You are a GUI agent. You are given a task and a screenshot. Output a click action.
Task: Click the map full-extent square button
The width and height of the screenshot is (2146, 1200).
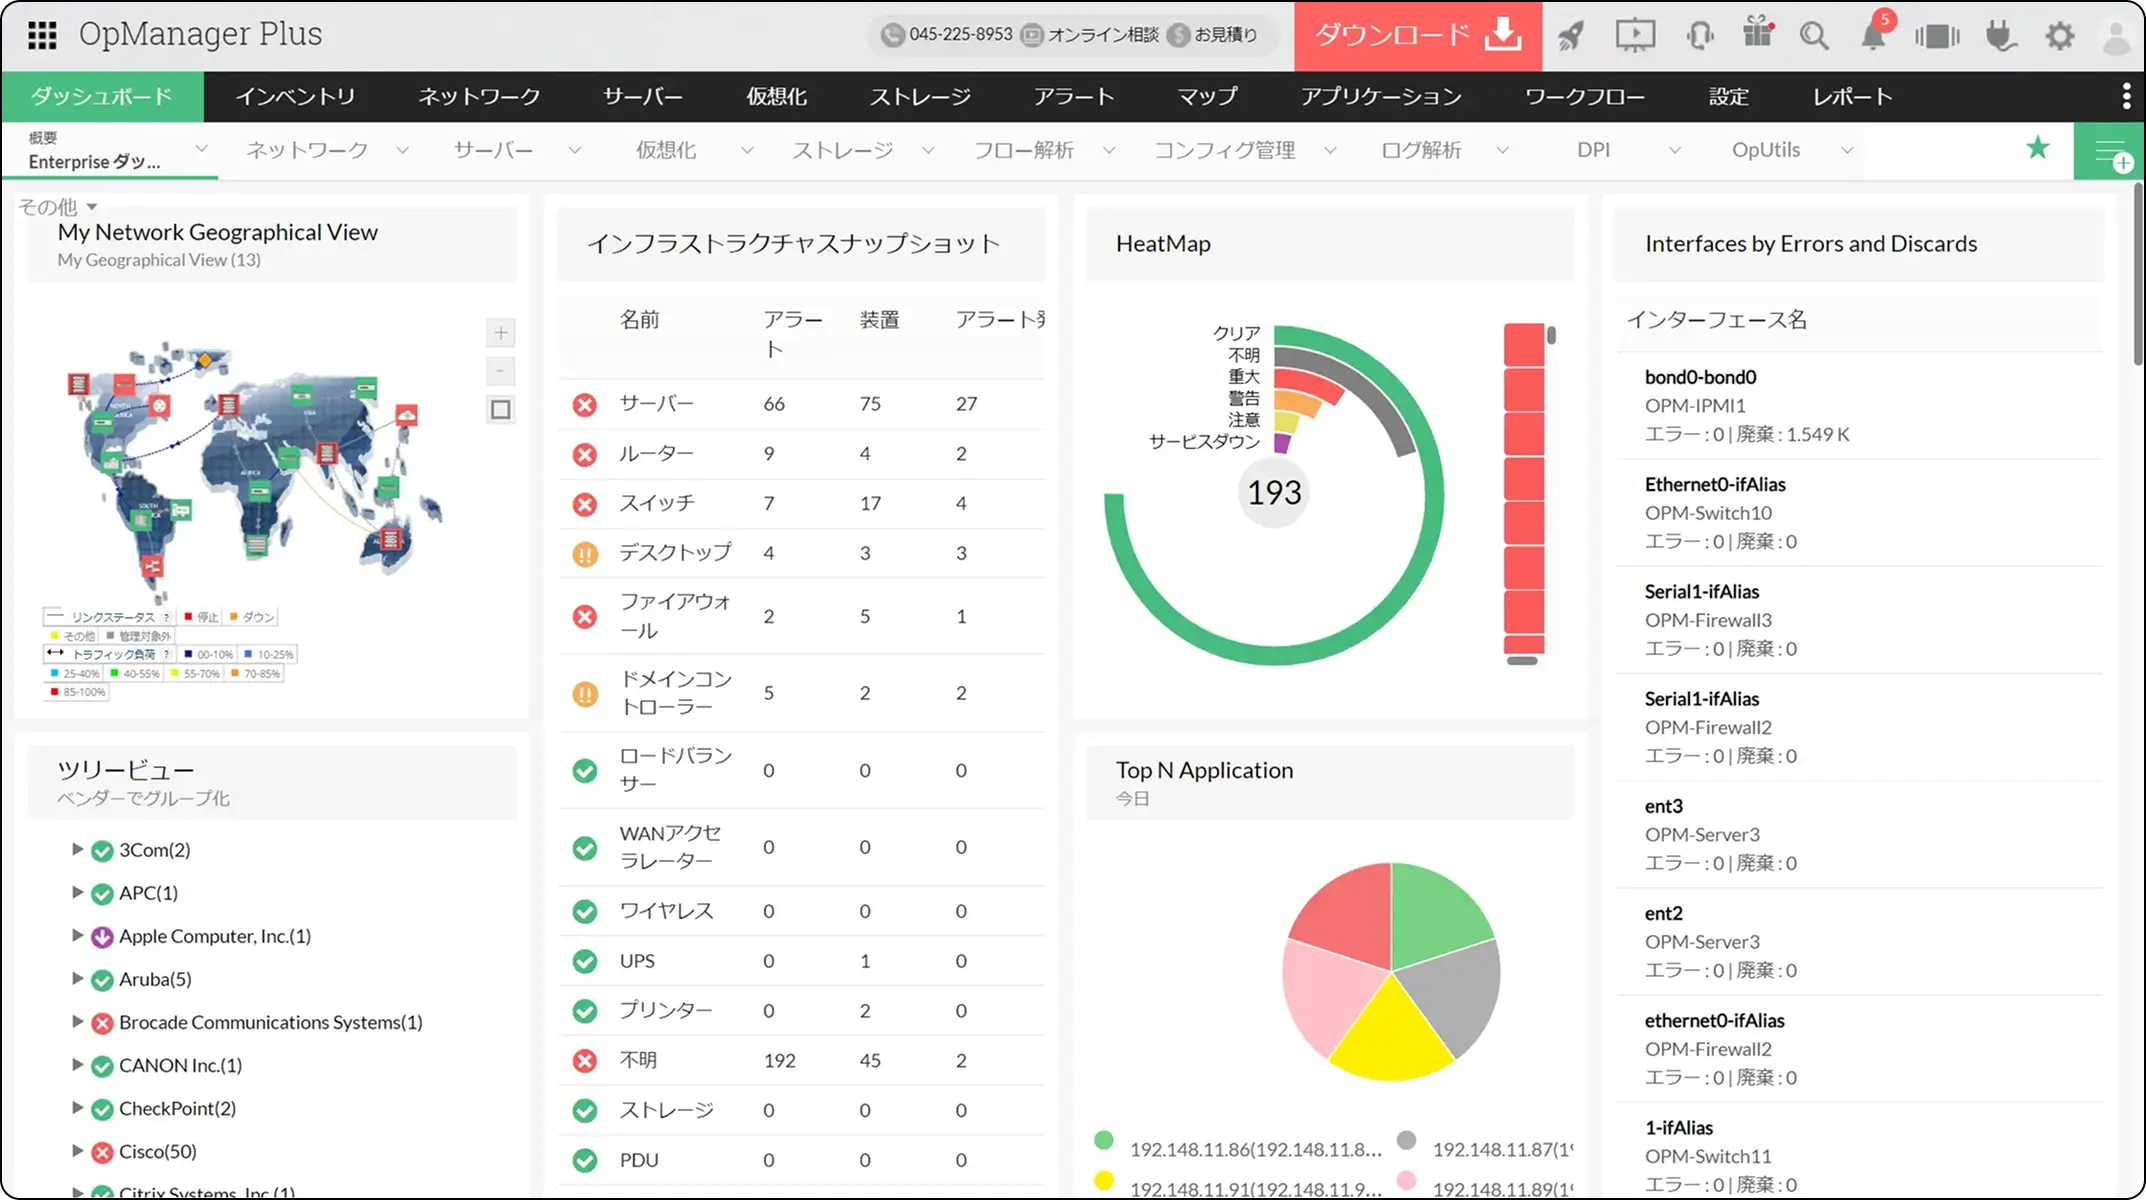(501, 409)
